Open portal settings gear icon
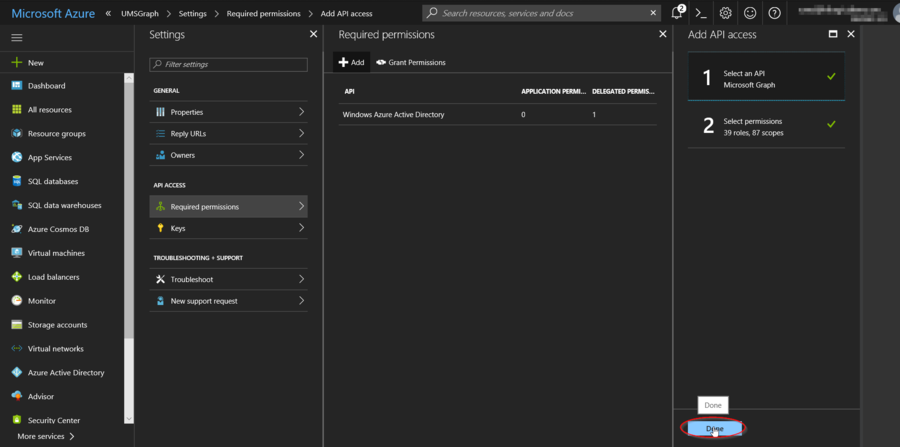 [x=726, y=13]
